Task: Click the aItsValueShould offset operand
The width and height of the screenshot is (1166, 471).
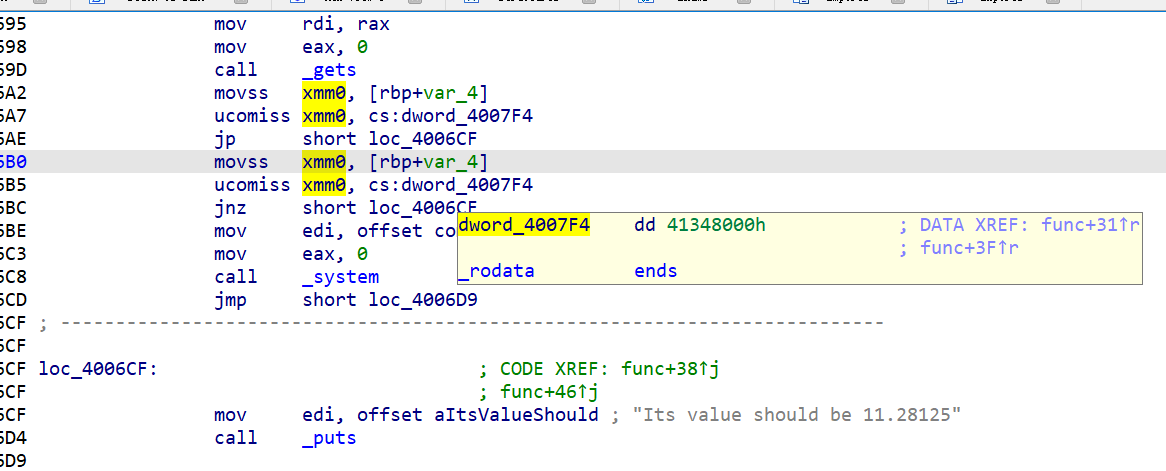Action: (x=516, y=414)
